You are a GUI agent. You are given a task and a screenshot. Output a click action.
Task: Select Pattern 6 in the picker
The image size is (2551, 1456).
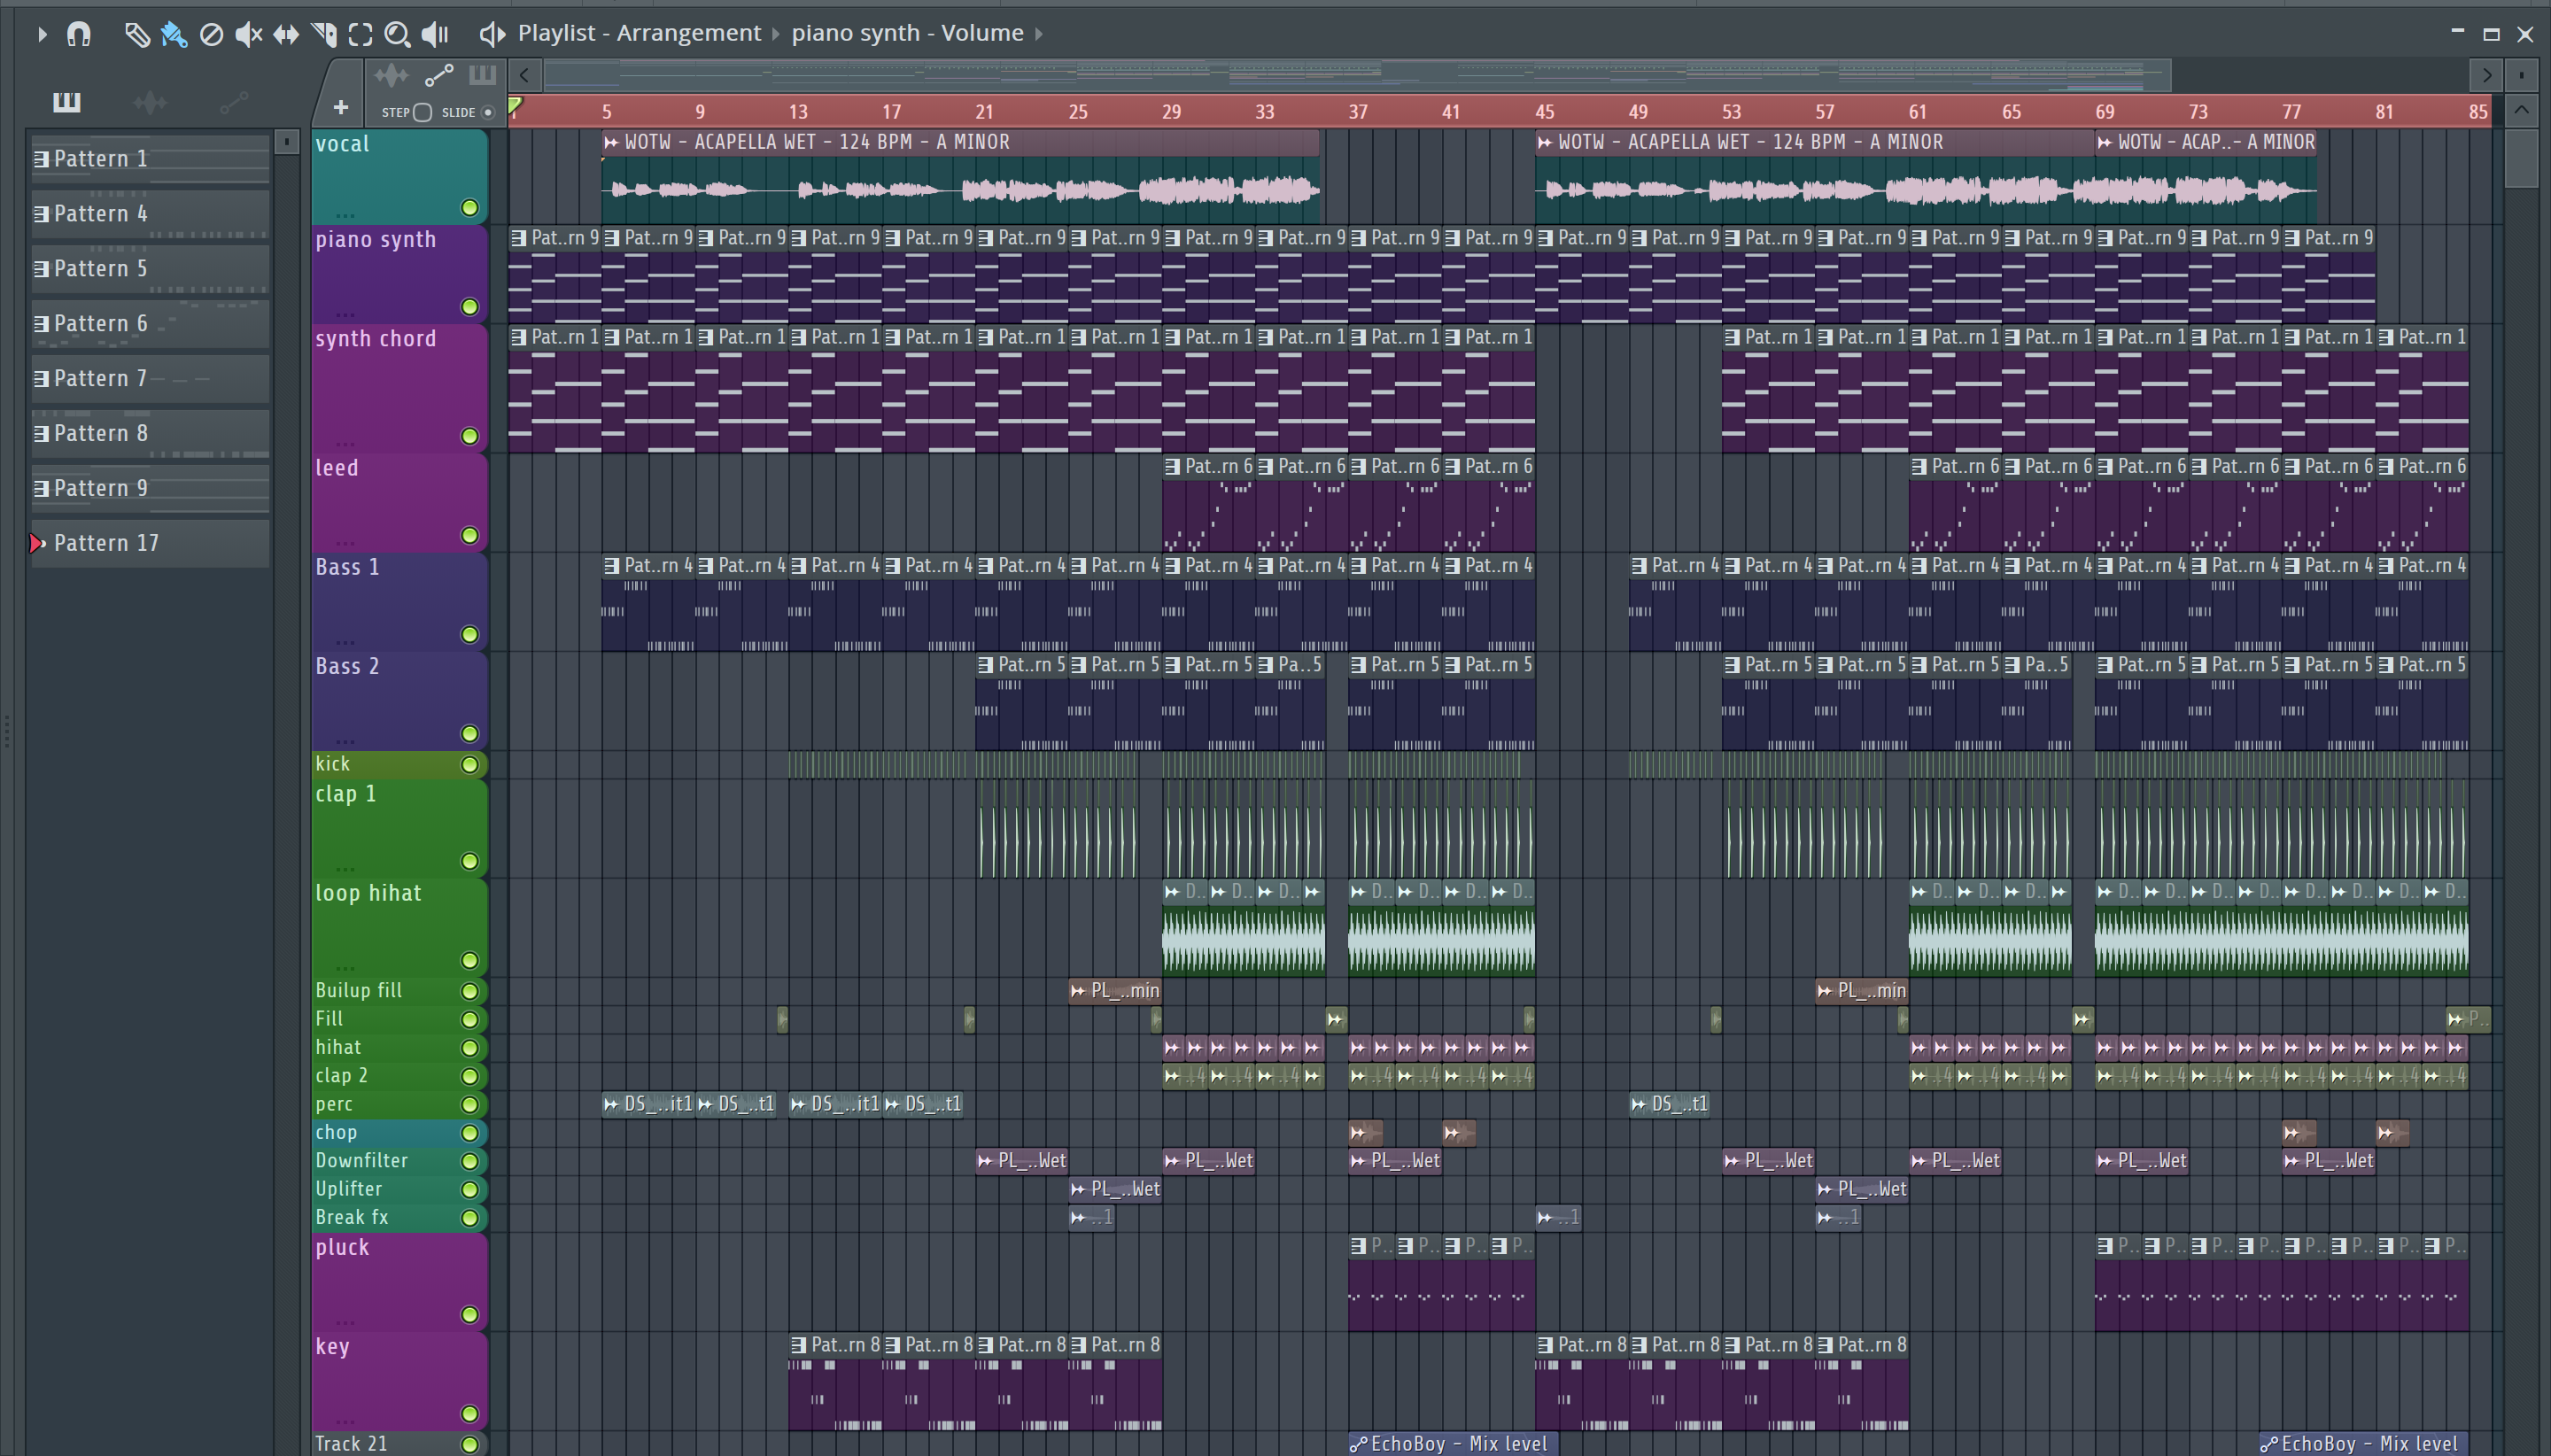150,323
